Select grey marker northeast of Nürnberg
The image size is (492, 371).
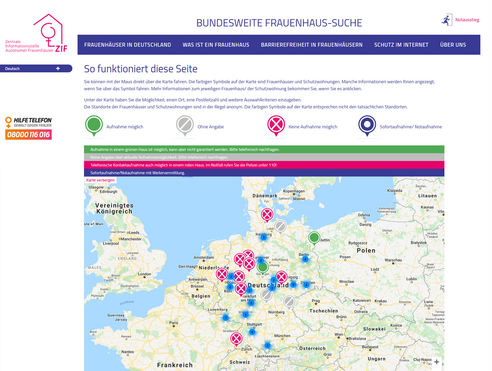point(289,302)
